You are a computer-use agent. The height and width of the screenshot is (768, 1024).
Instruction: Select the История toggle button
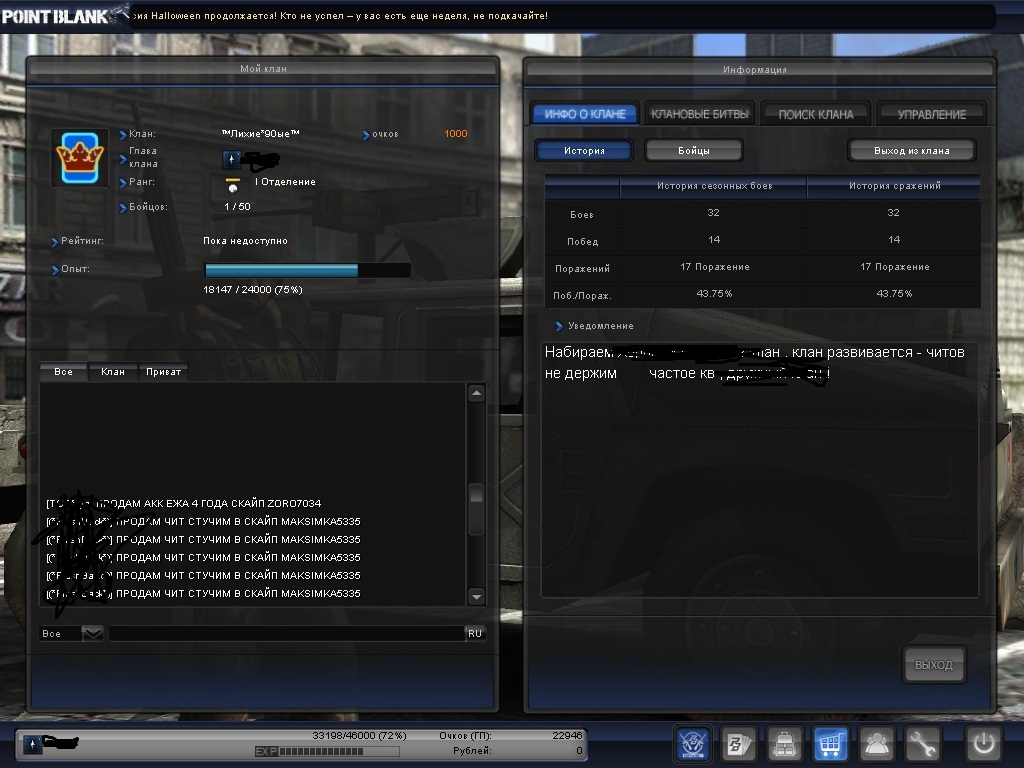point(584,151)
